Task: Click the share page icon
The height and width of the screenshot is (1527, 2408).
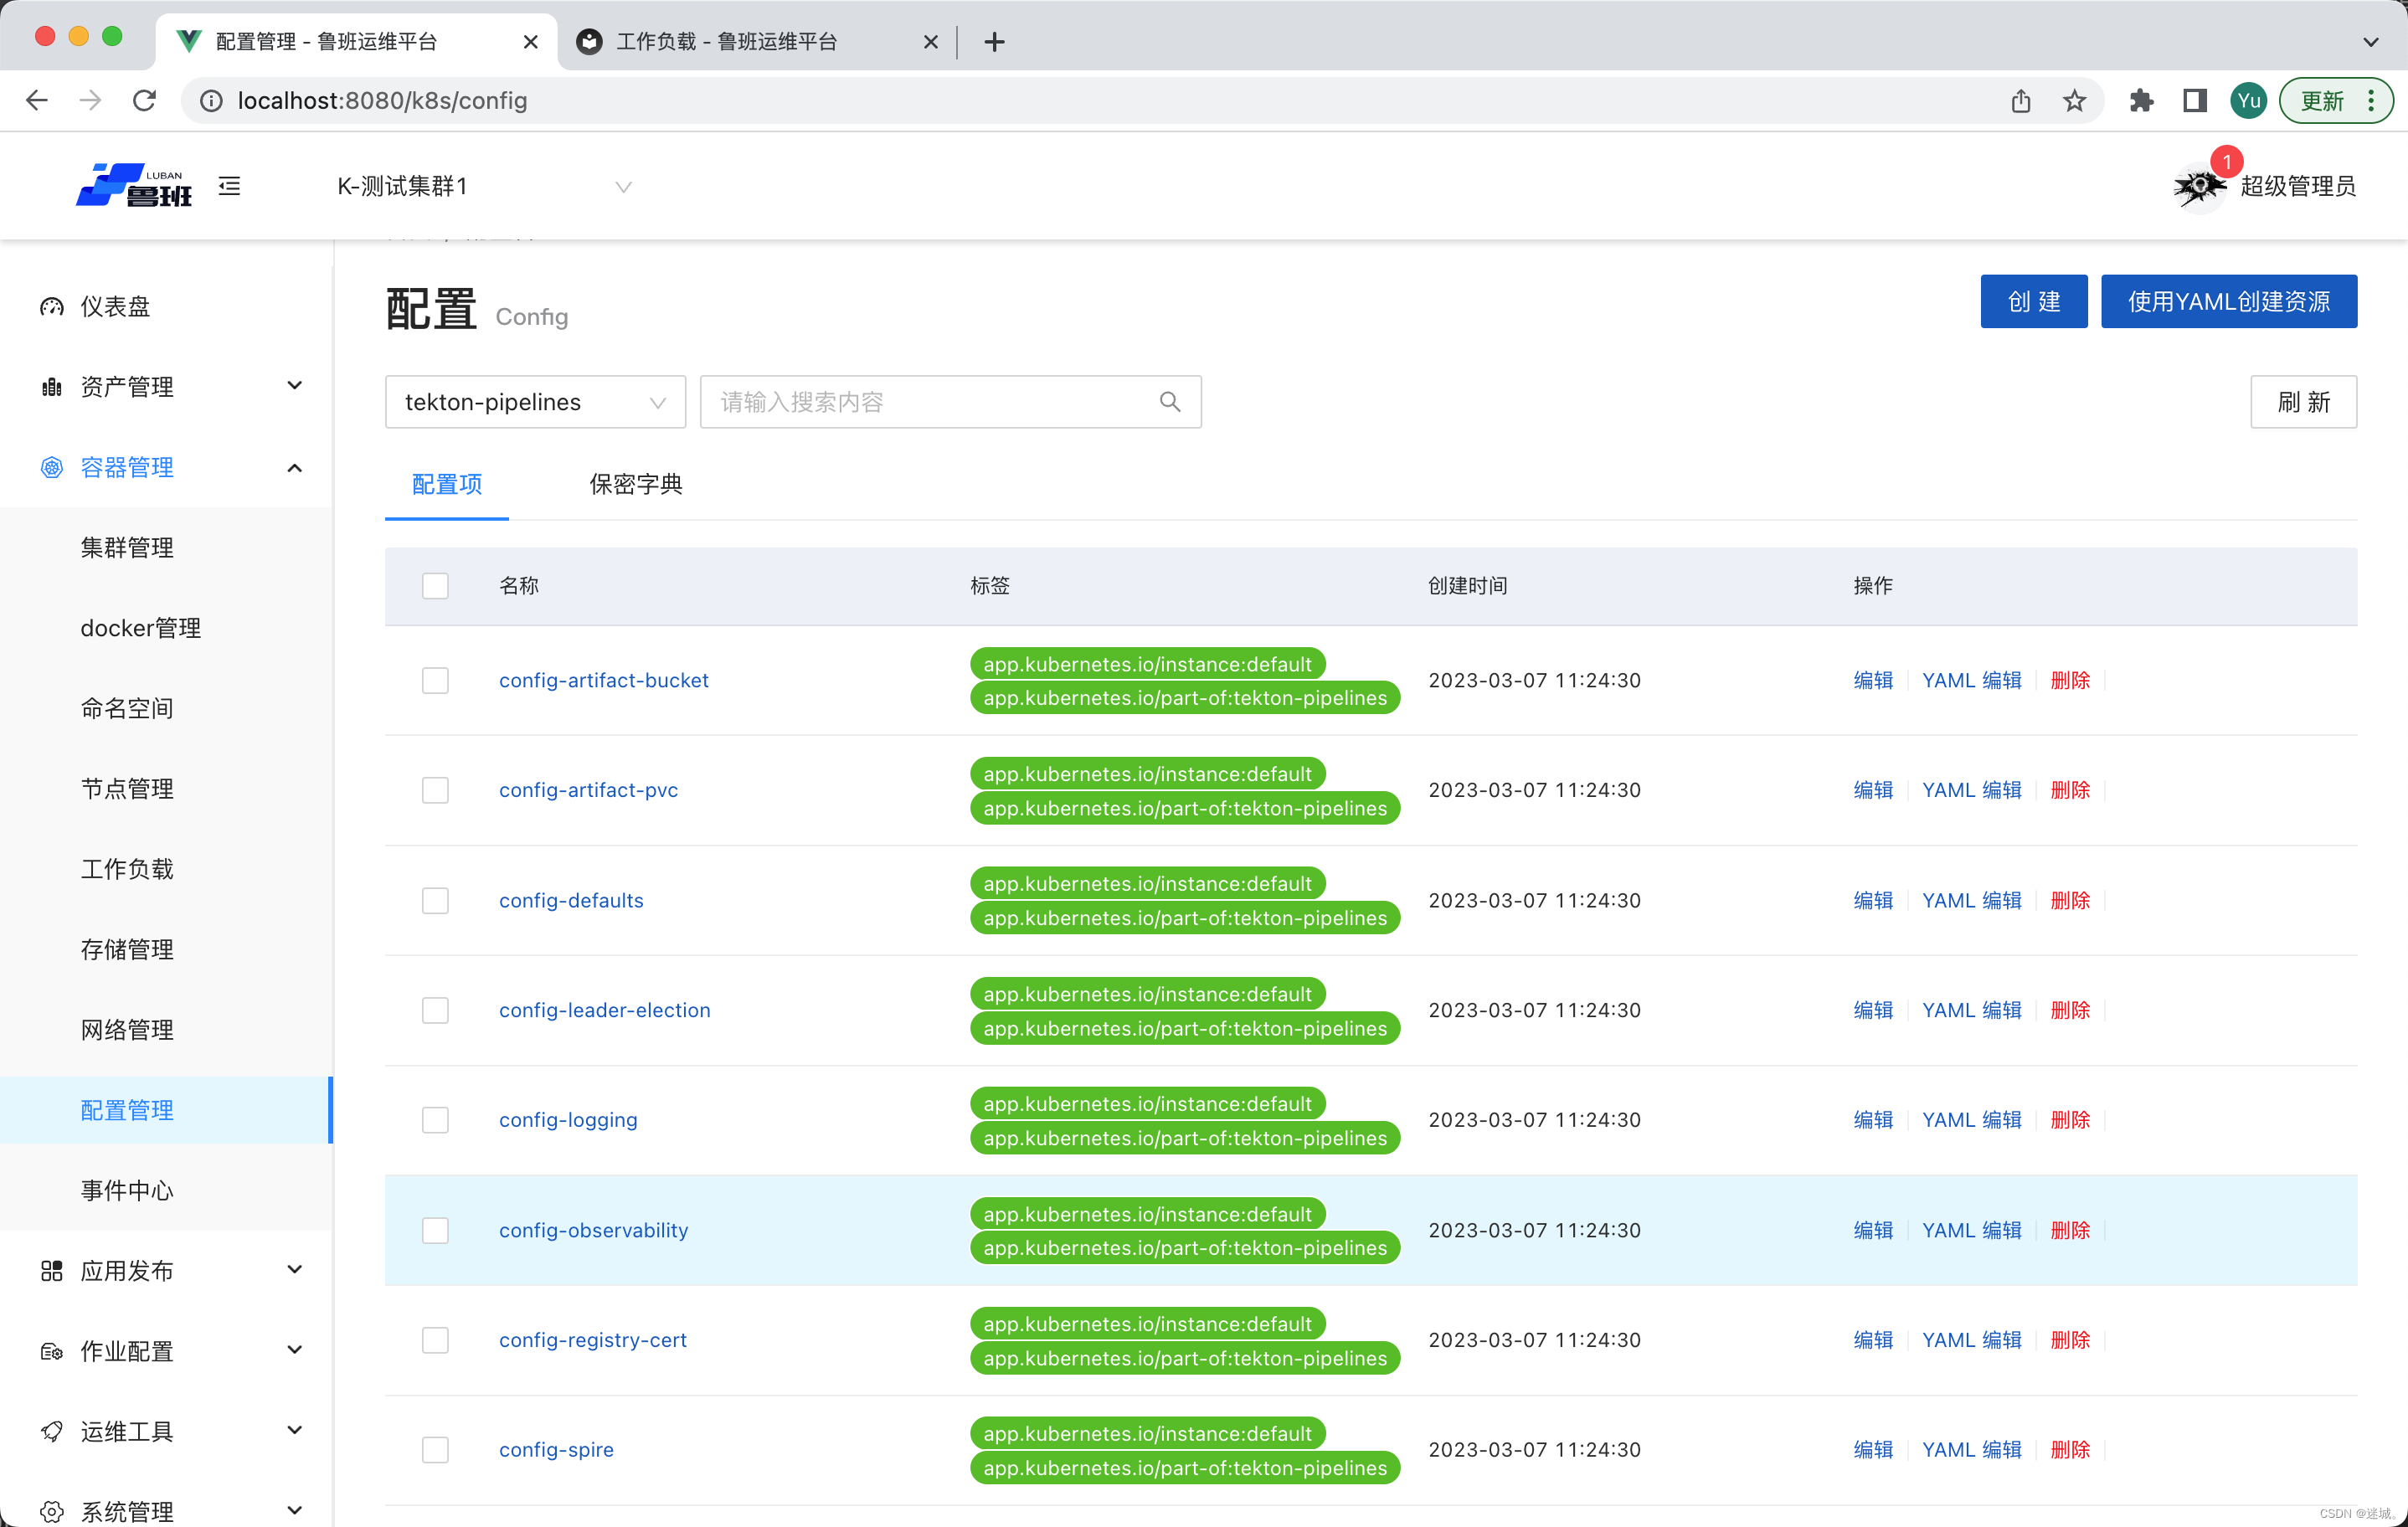Action: [x=2020, y=101]
